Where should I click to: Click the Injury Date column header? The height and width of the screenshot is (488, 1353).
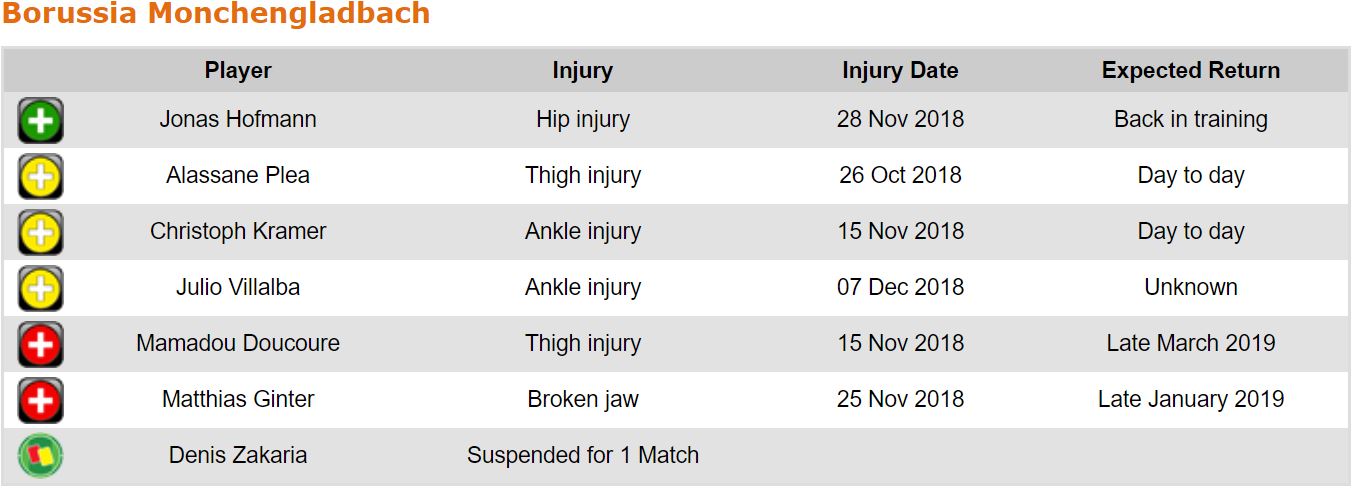click(x=900, y=70)
